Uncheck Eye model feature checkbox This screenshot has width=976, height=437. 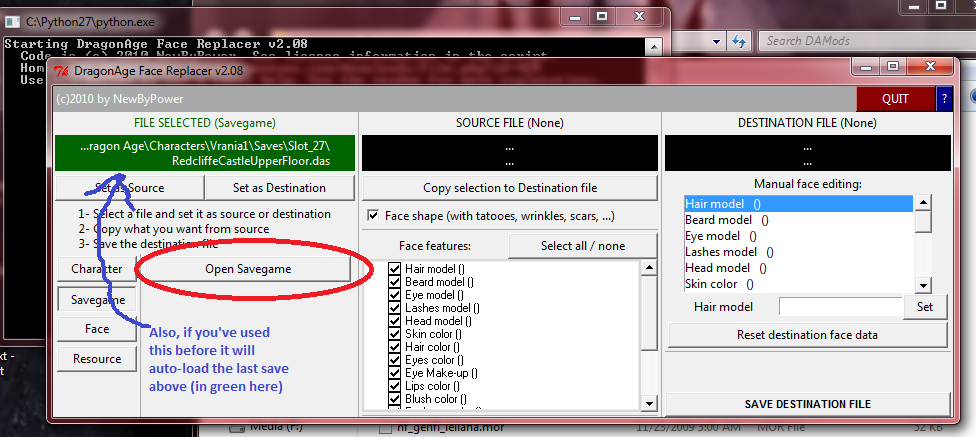(394, 295)
